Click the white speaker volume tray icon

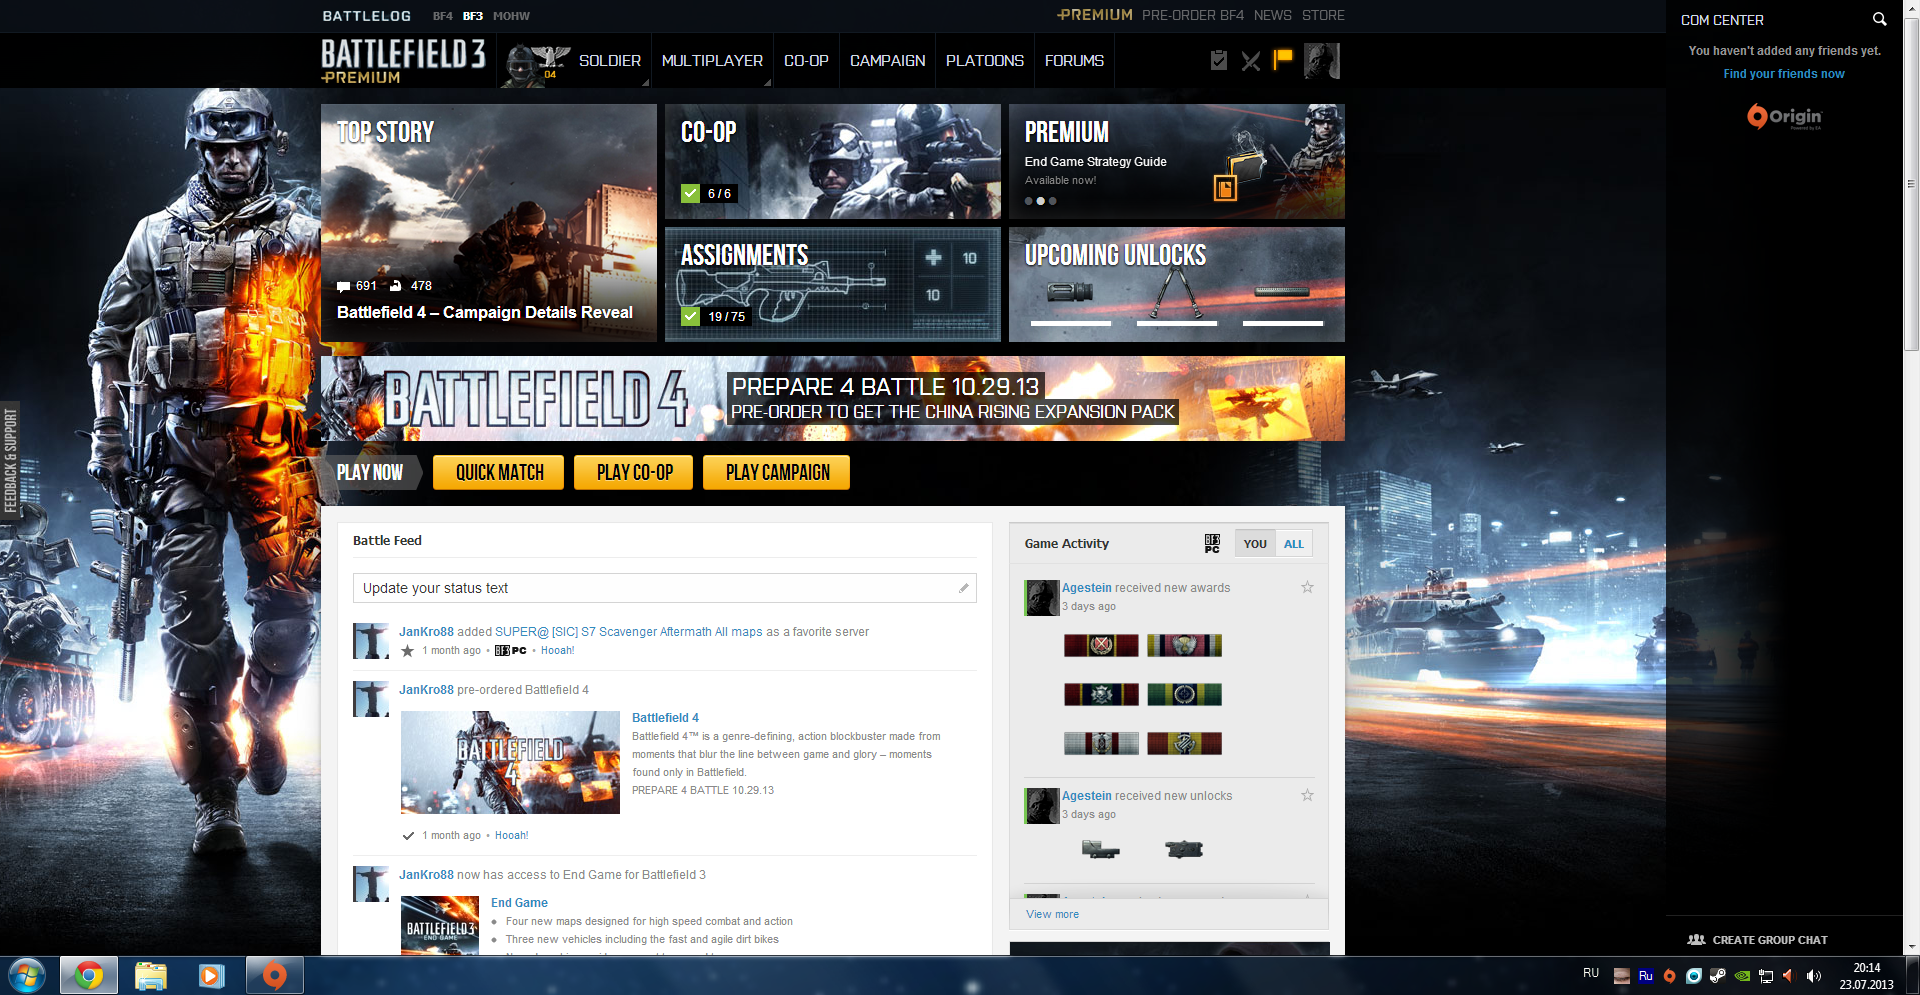pos(1813,976)
